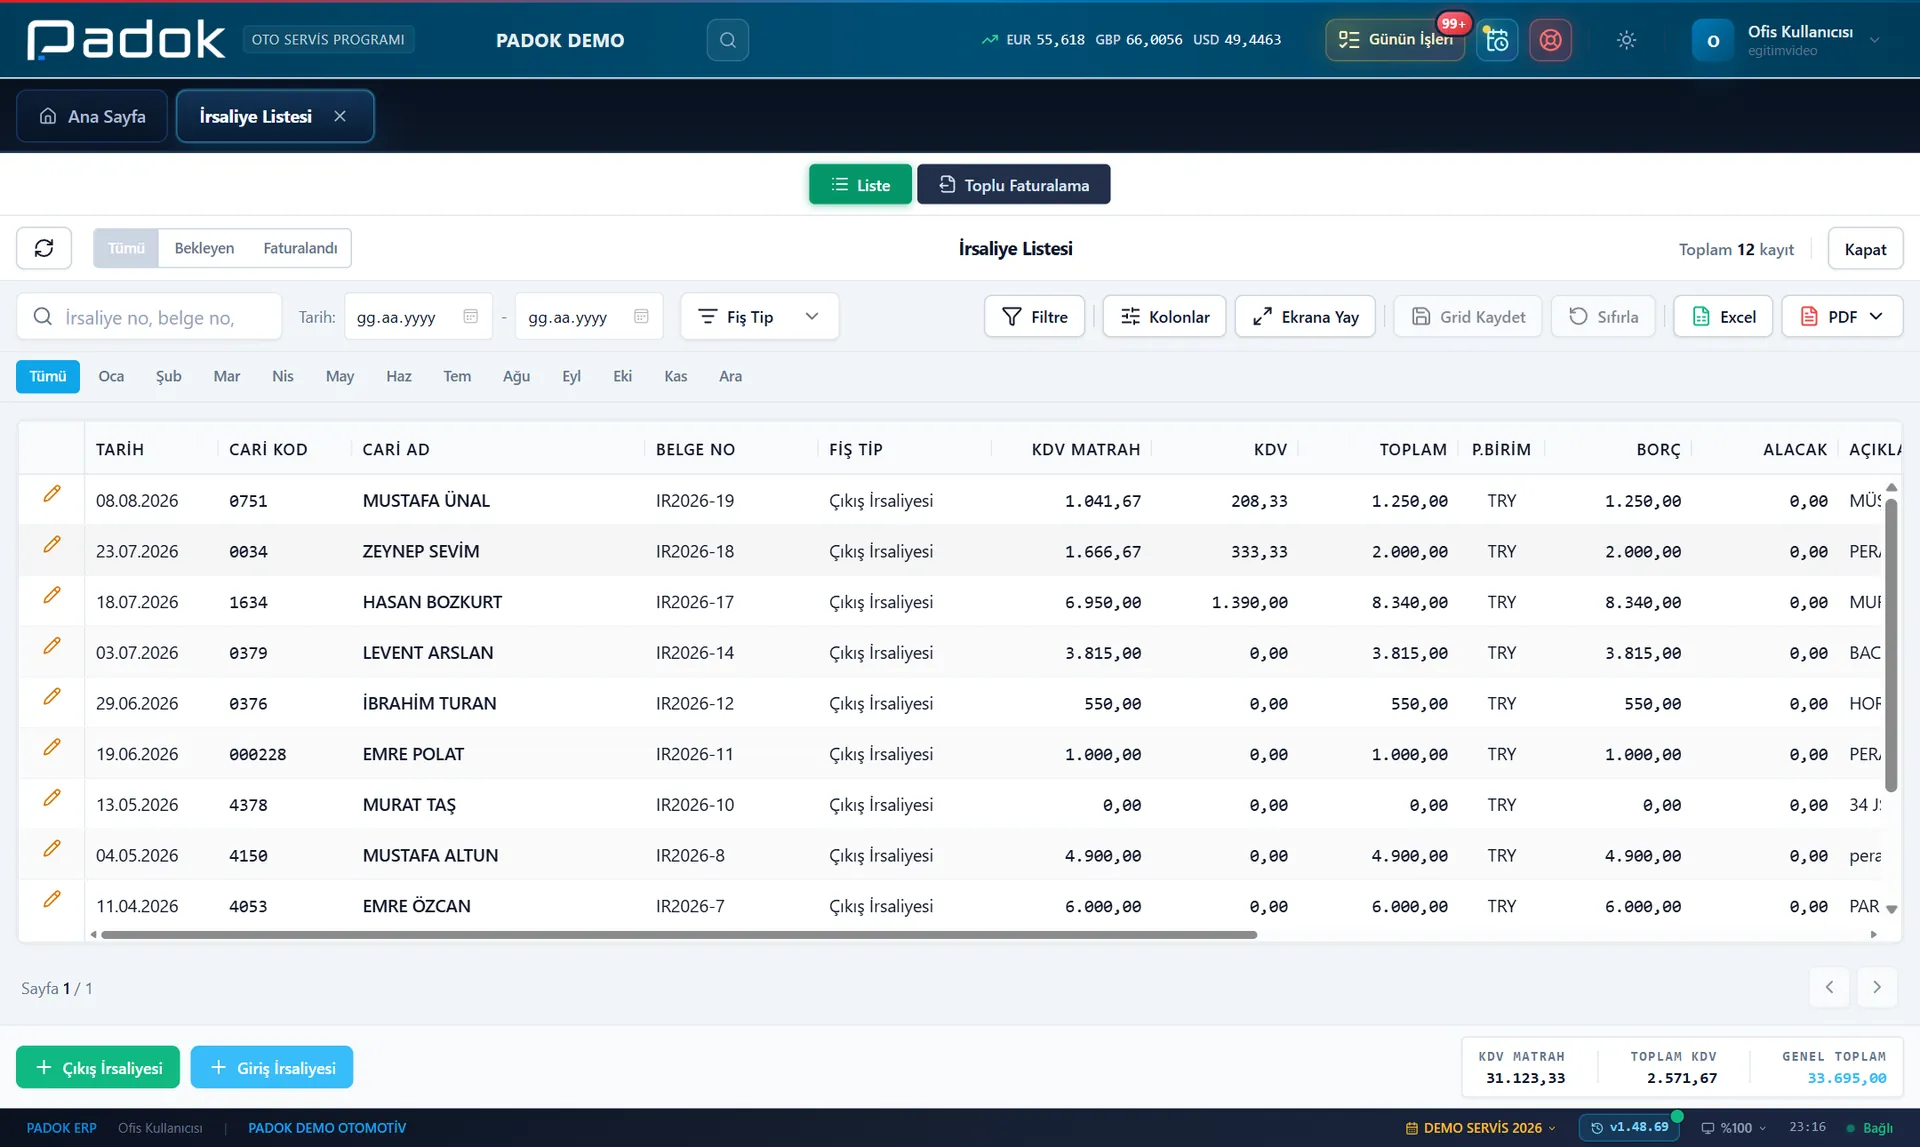Close the İrsaliye Listesi tab
The width and height of the screenshot is (1920, 1147).
(340, 116)
